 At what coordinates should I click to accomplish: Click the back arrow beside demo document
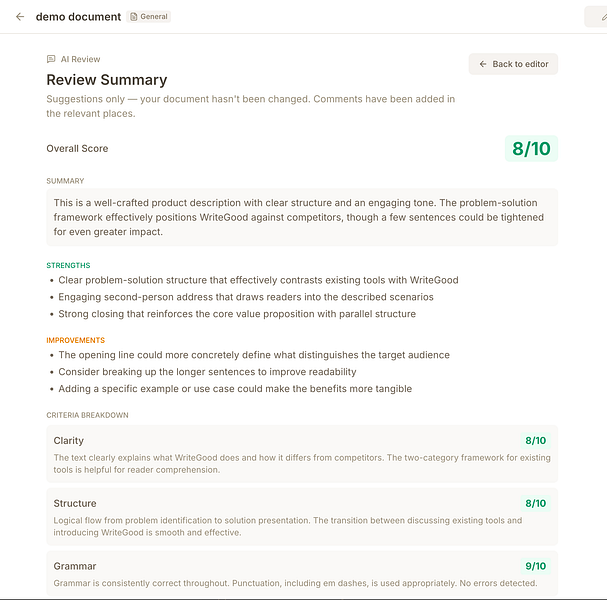click(20, 17)
